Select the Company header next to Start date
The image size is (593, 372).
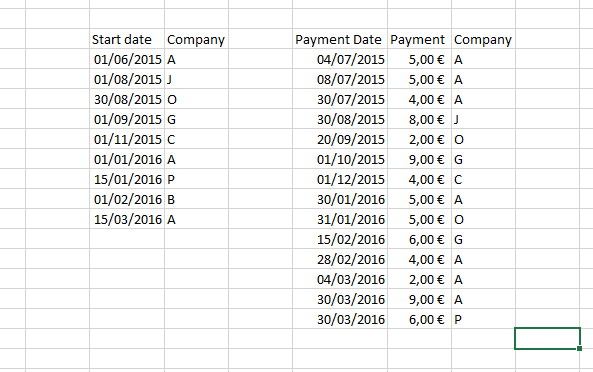(196, 39)
